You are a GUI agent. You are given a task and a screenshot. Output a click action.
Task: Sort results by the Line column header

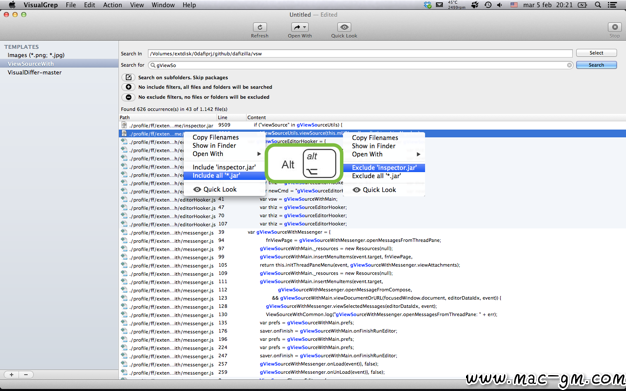(232, 117)
